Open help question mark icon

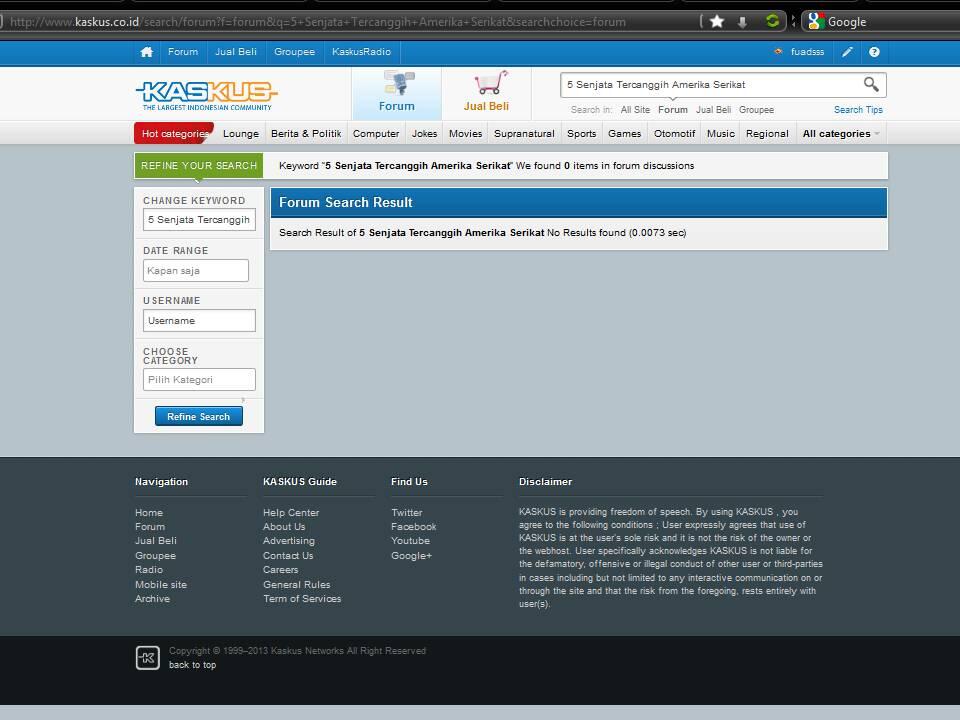pos(874,52)
